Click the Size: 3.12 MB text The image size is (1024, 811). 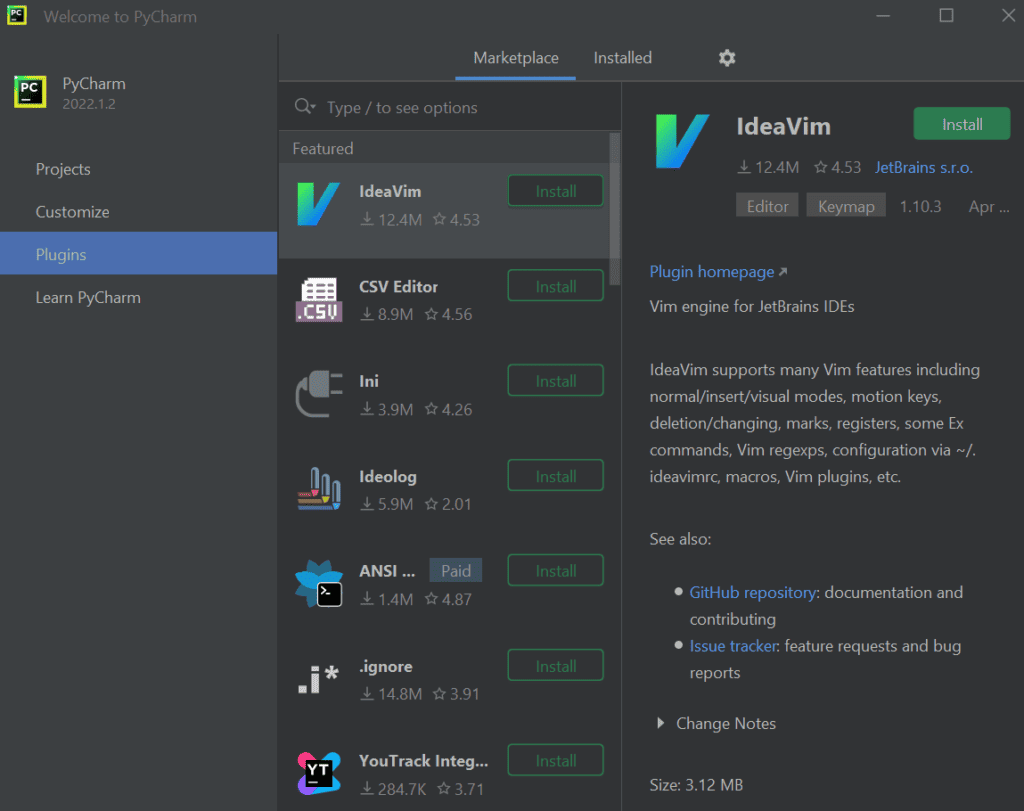(696, 785)
